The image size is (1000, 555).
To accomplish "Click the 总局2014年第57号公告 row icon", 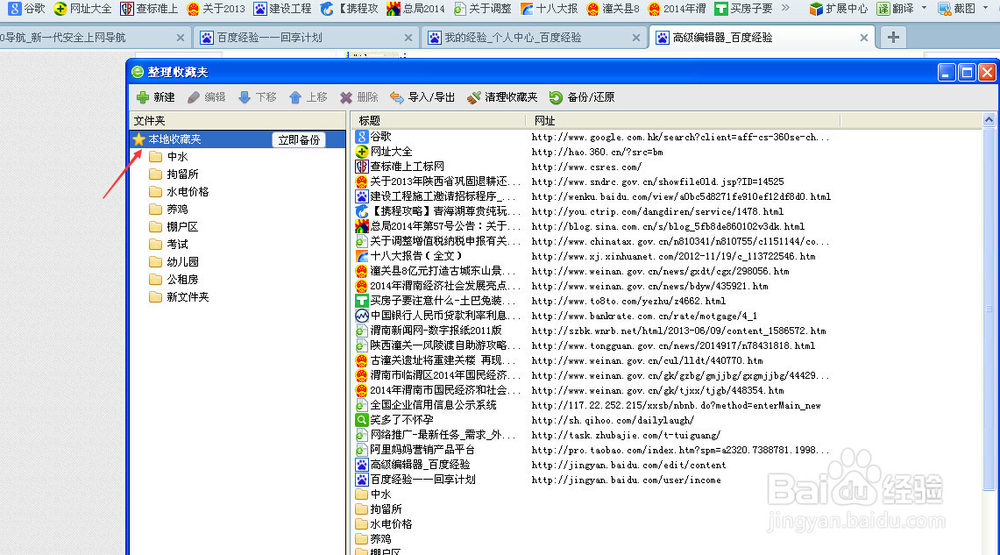I will point(362,226).
